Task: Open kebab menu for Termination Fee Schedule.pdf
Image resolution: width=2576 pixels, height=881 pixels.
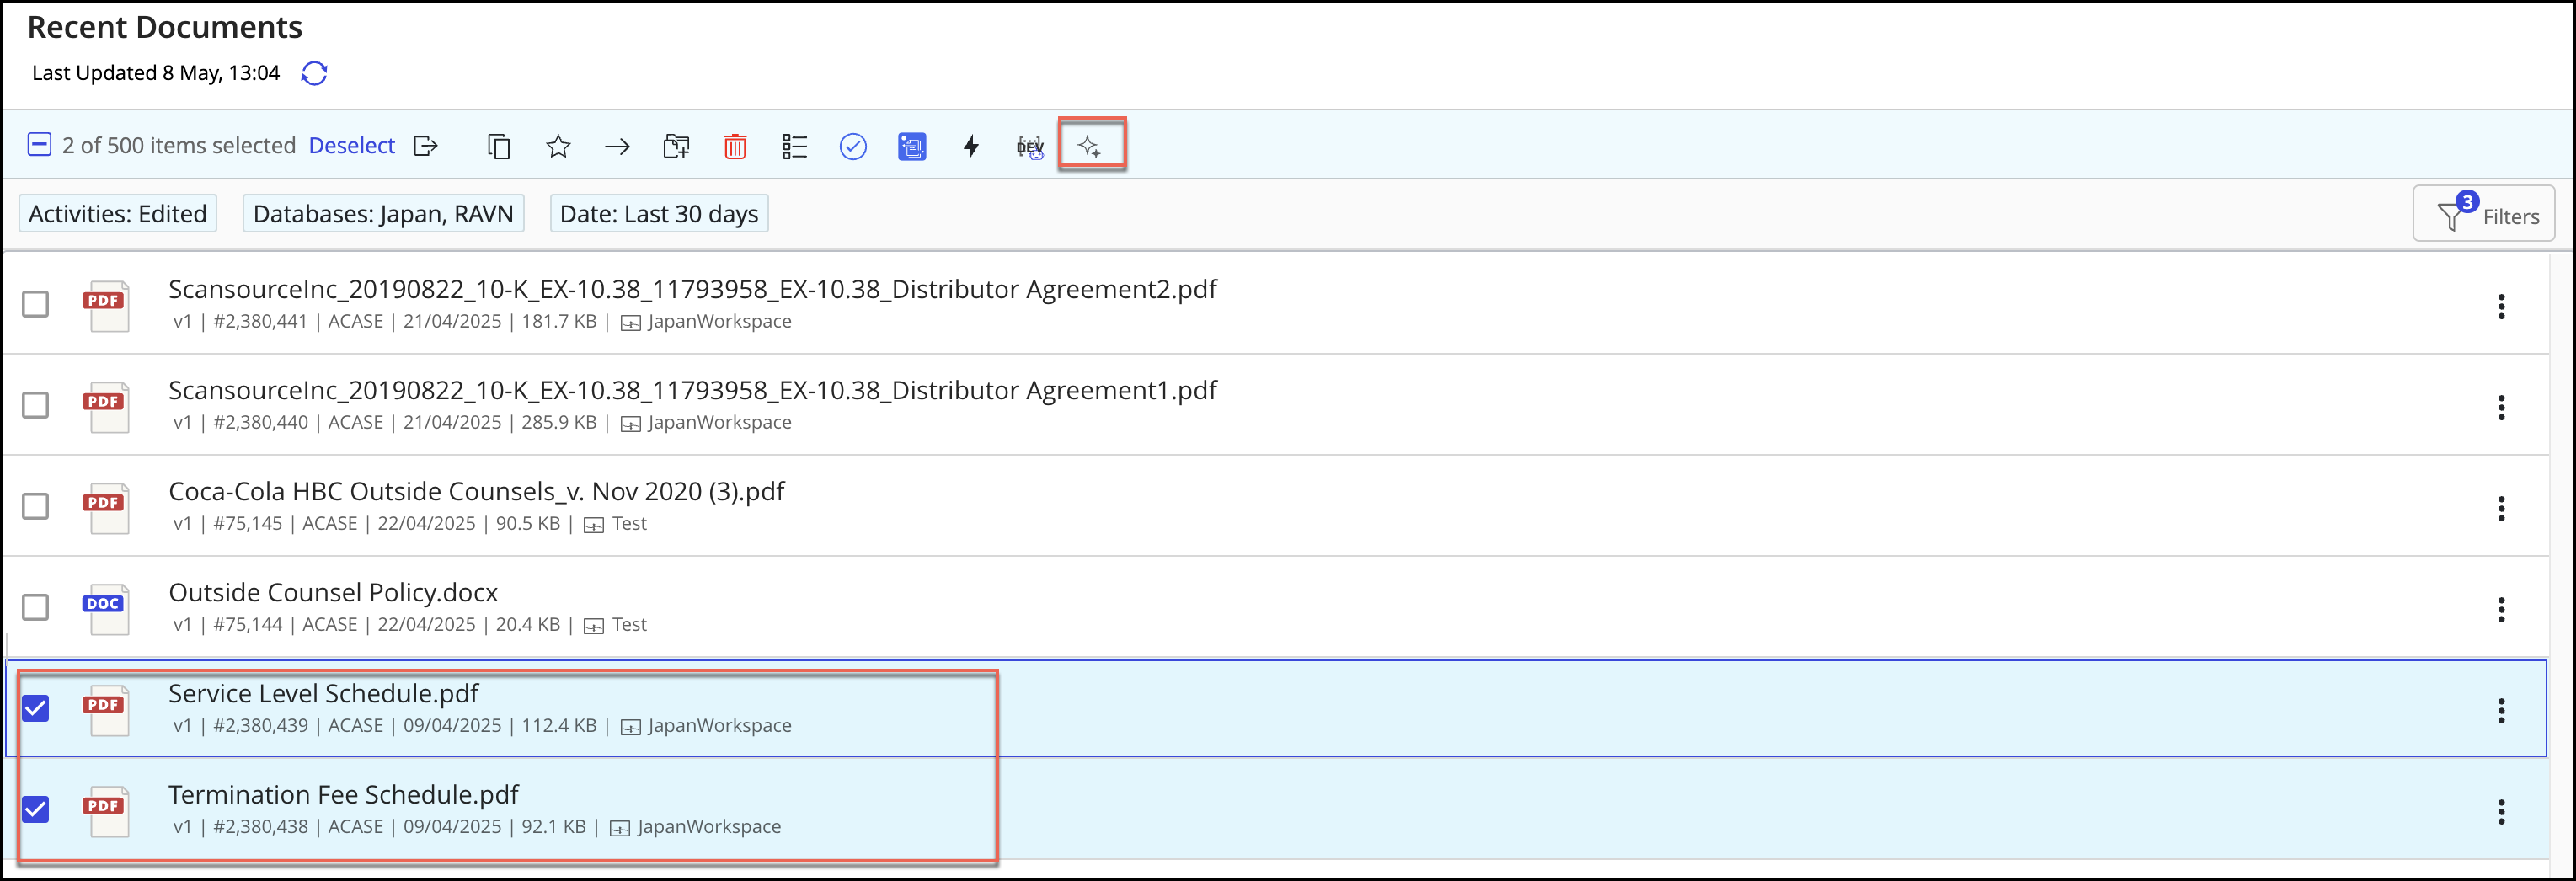Action: 2500,811
